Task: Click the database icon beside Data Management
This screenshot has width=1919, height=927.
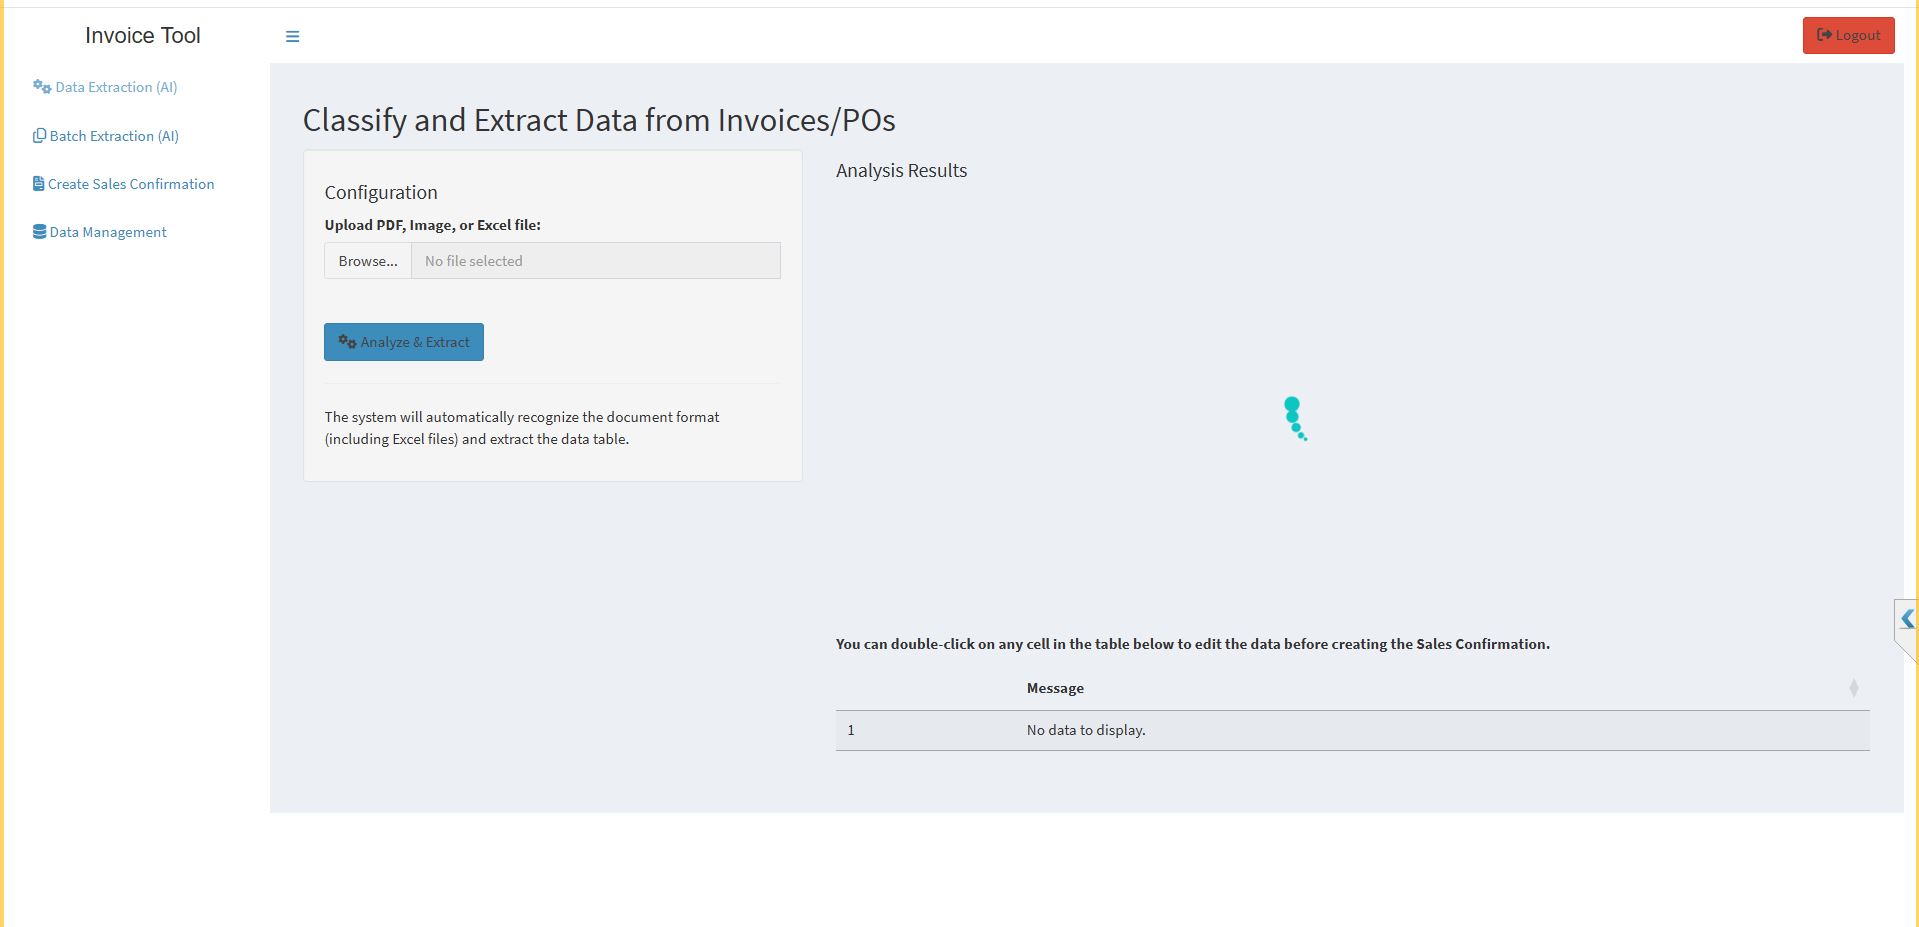Action: [x=39, y=232]
